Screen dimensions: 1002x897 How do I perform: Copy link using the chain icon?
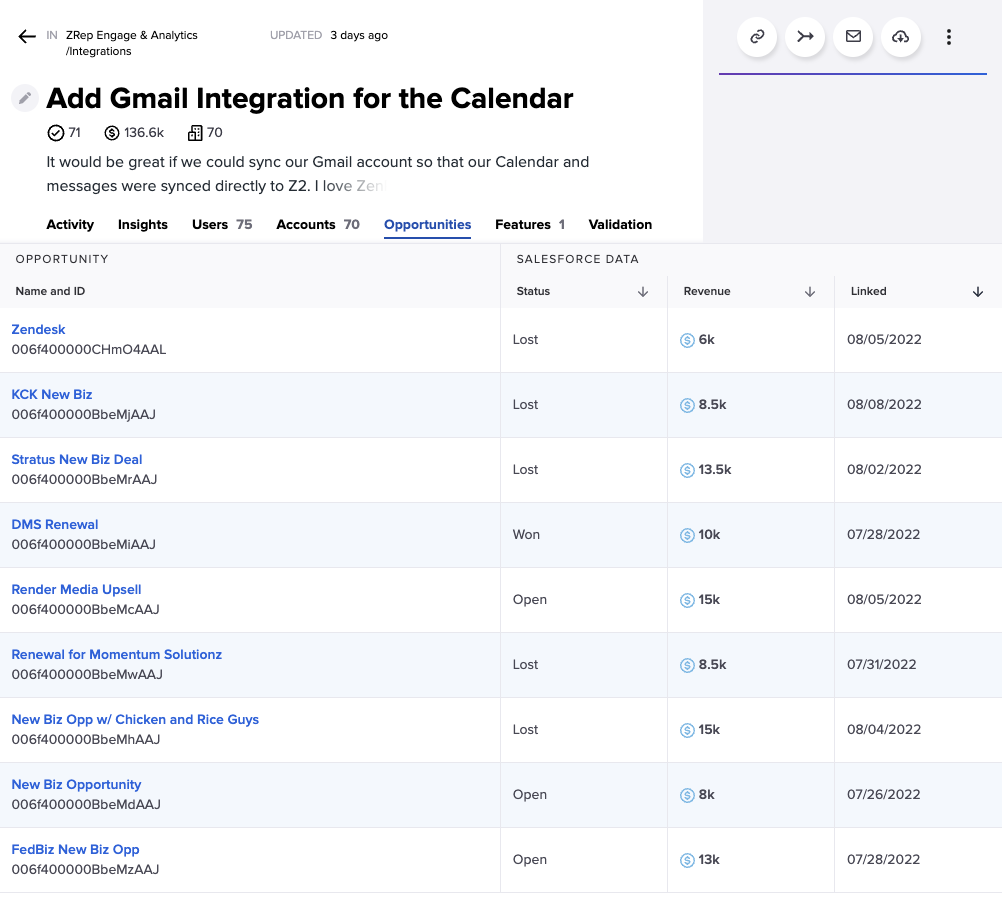(x=757, y=37)
